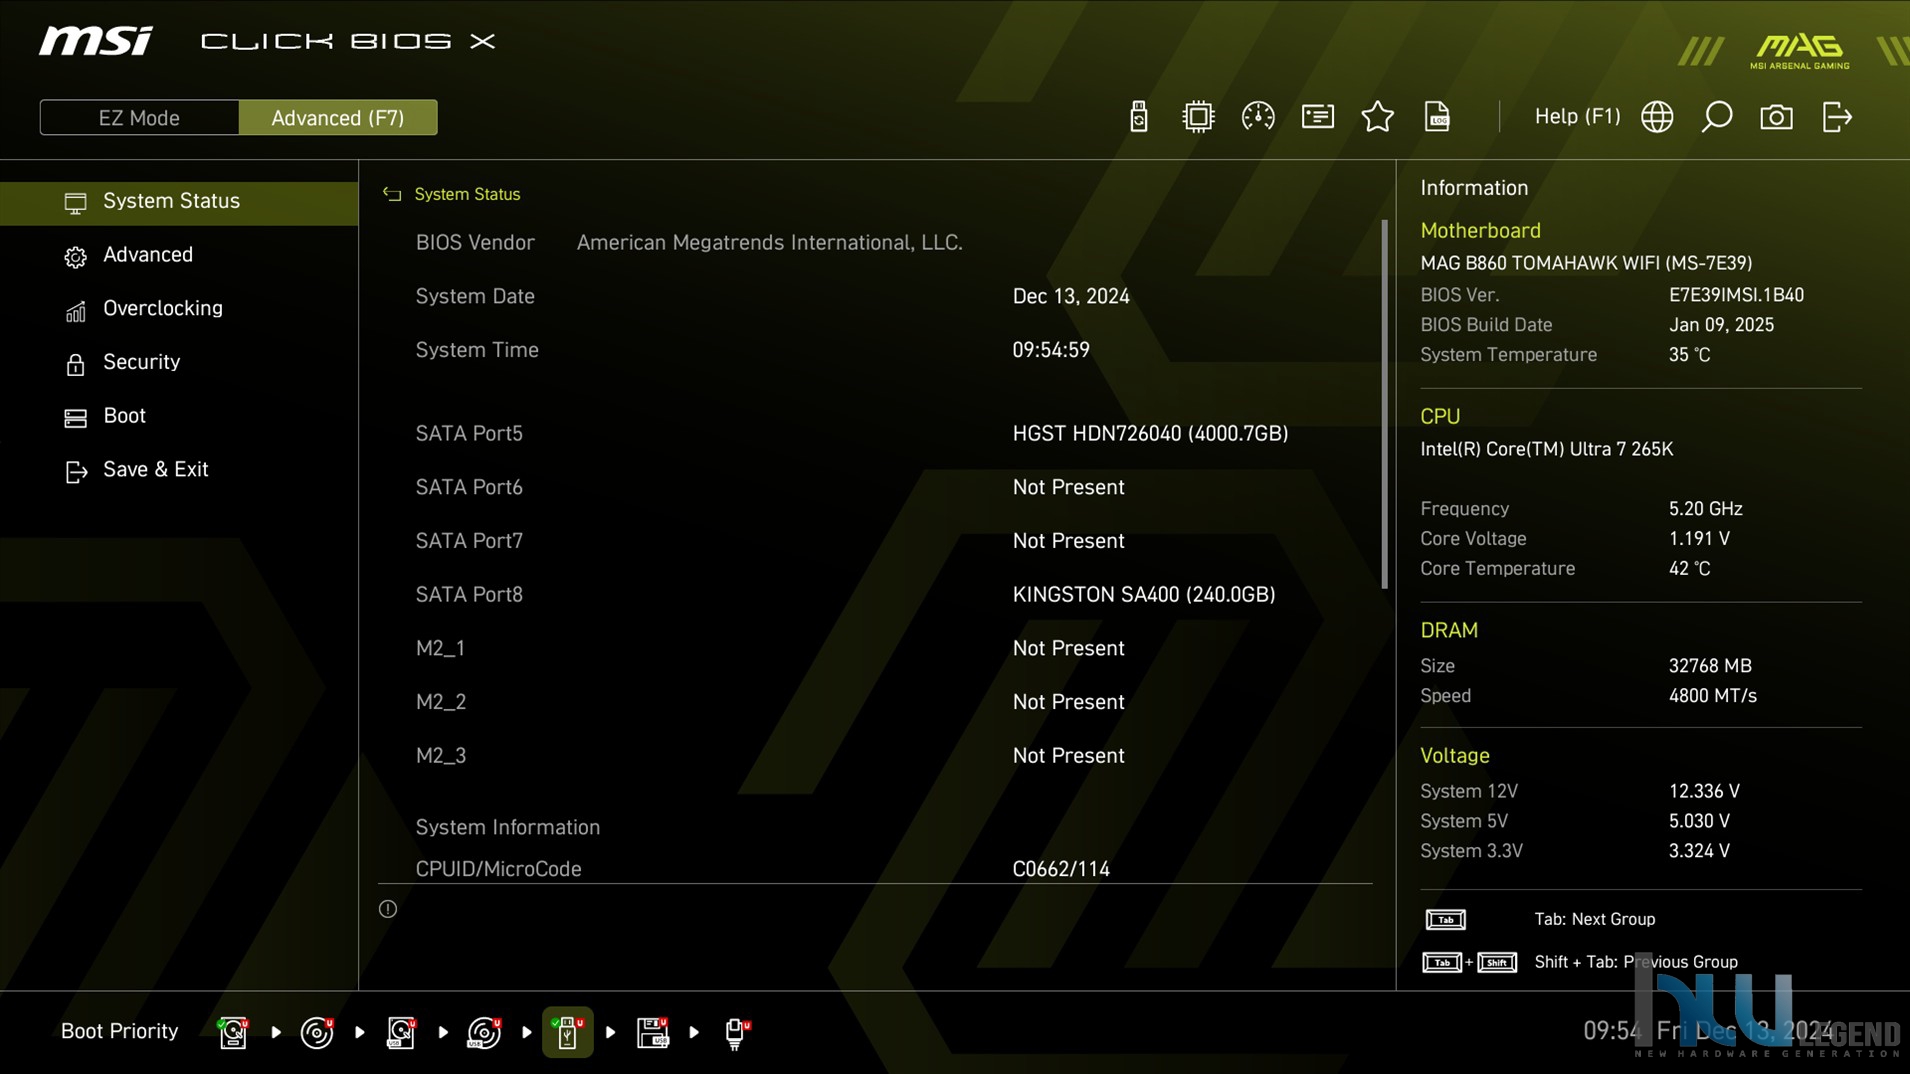This screenshot has height=1074, width=1910.
Task: Open the speedometer gauge icon in the top toolbar
Action: click(1257, 117)
